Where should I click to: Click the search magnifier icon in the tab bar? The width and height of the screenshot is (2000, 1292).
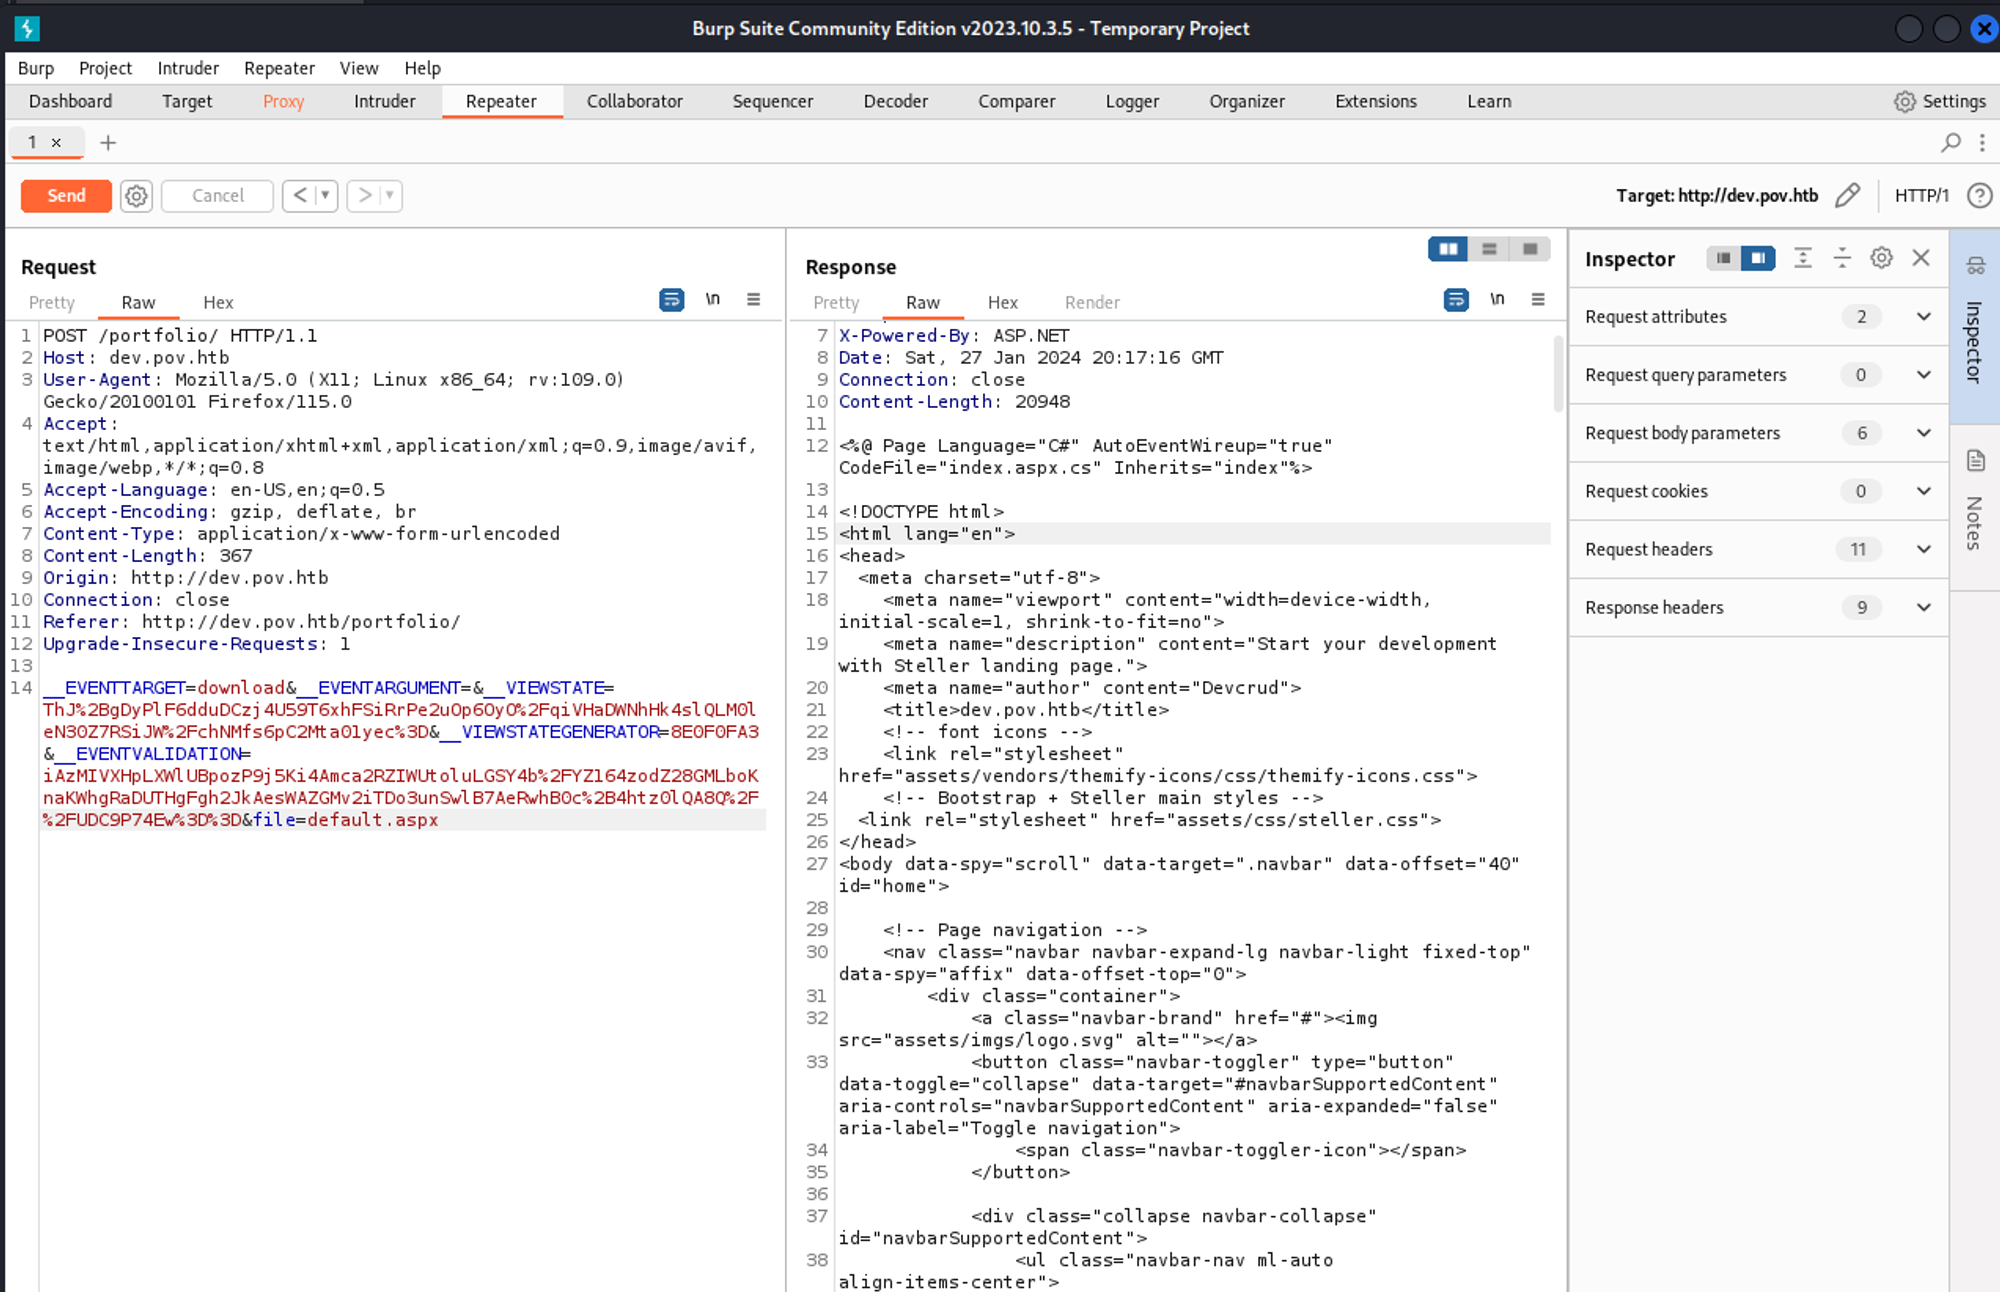tap(1950, 143)
